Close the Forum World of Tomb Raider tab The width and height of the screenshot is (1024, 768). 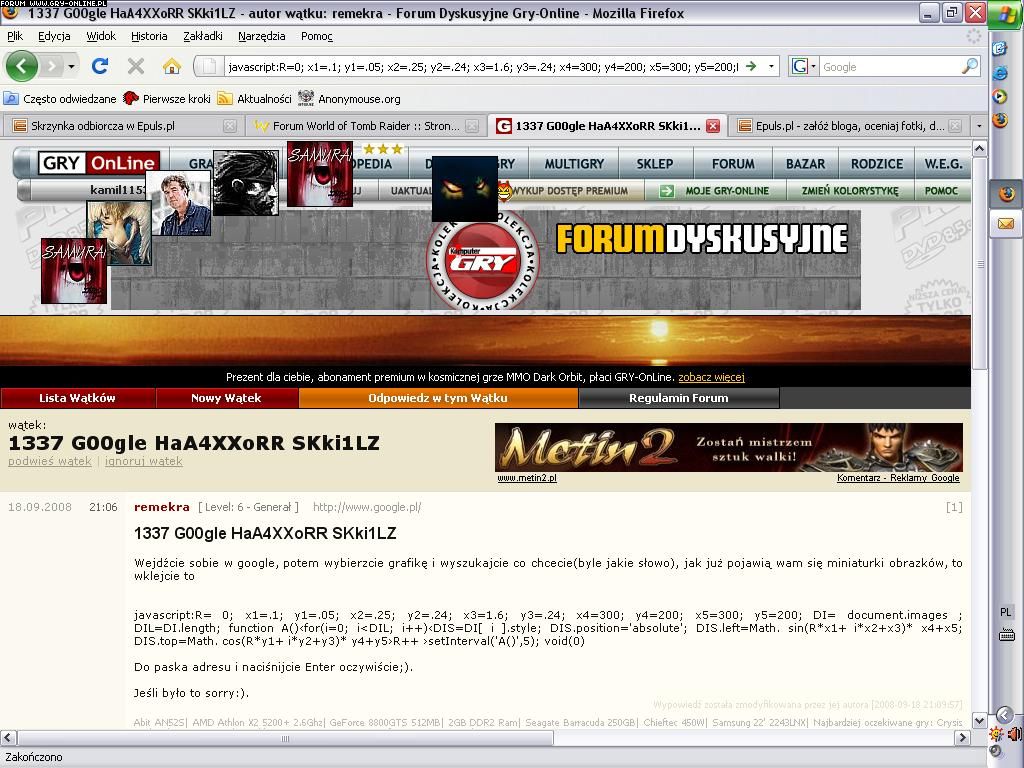(472, 126)
